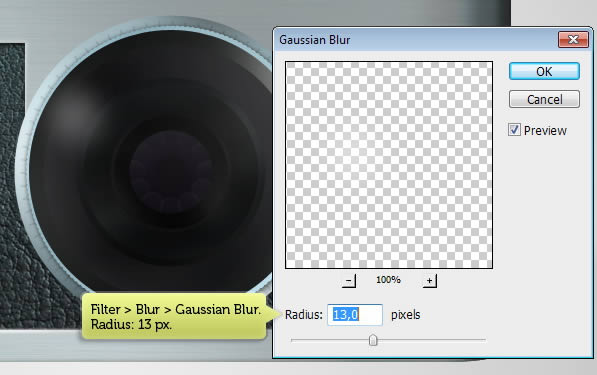
Task: Zoom out the preview with minus button
Action: [349, 281]
